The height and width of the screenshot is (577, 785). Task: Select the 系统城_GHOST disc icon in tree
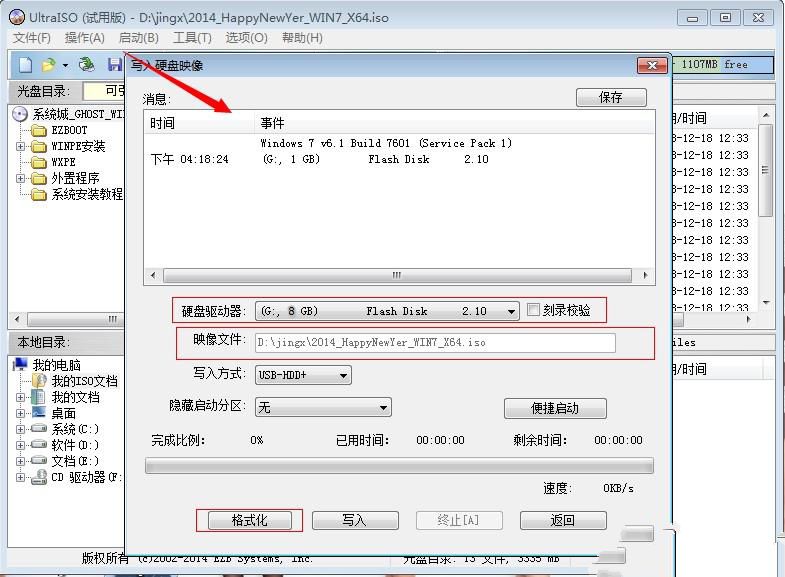[x=21, y=114]
